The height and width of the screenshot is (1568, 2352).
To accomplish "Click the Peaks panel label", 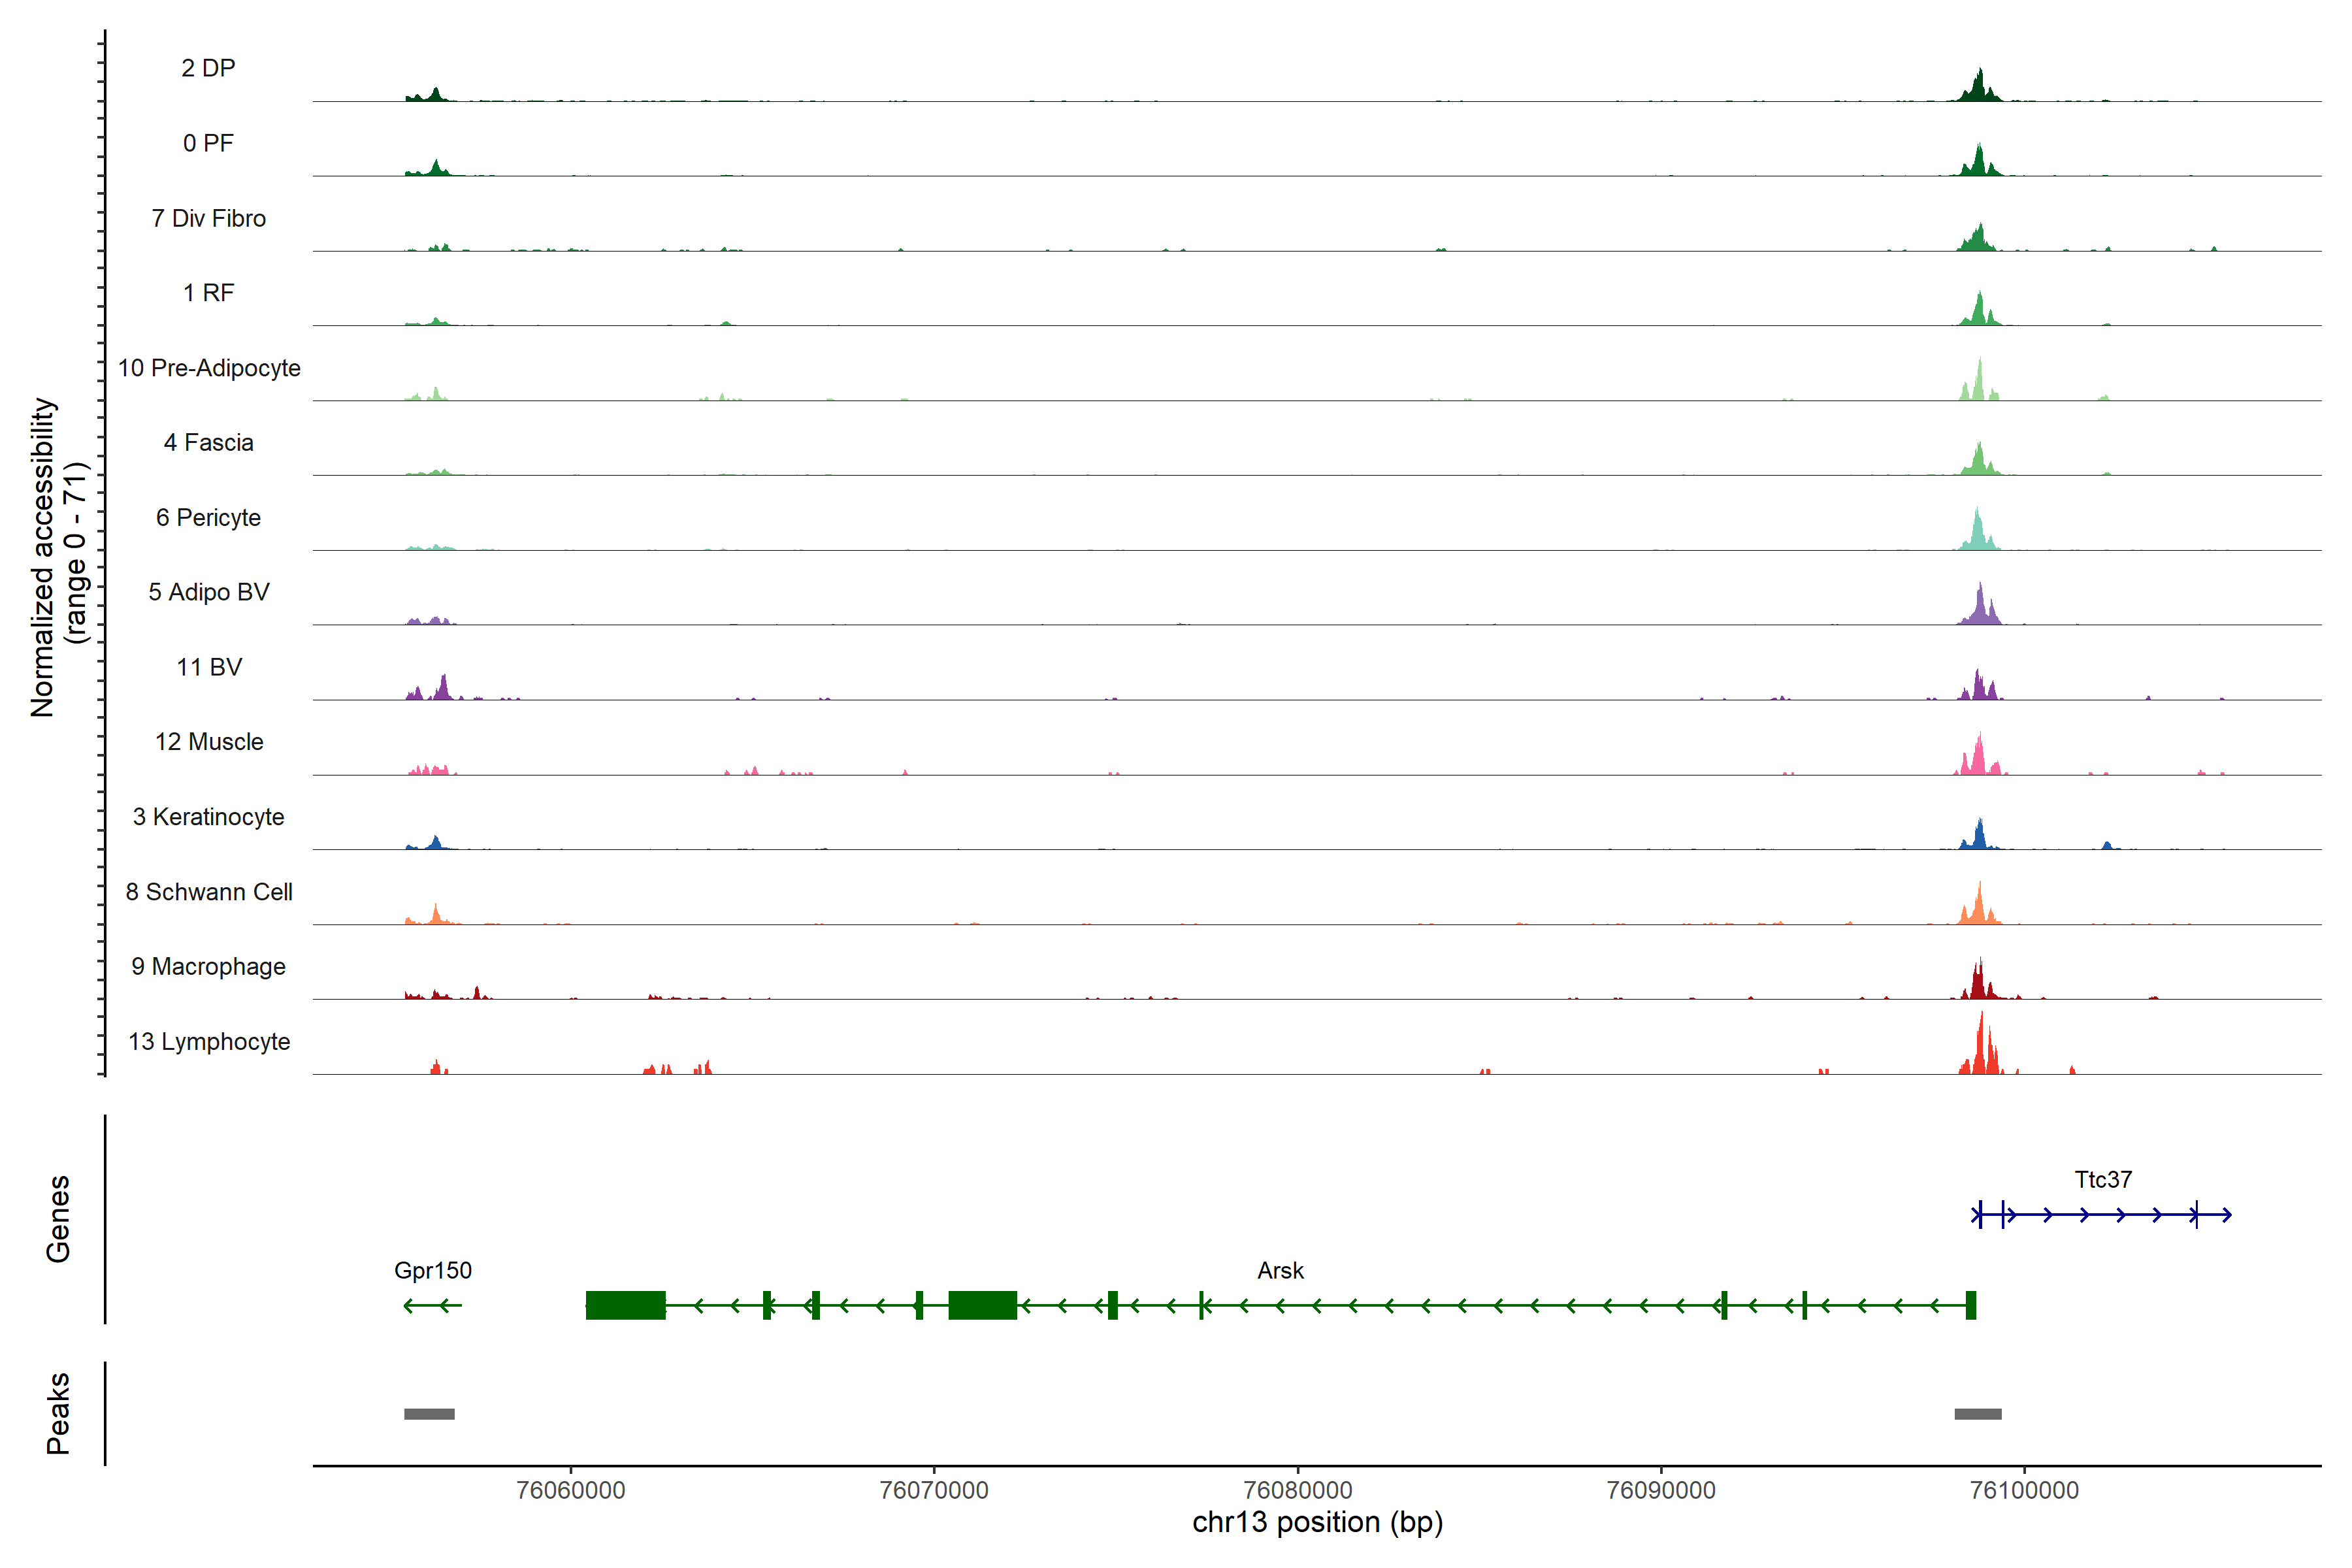I will pyautogui.click(x=58, y=1412).
